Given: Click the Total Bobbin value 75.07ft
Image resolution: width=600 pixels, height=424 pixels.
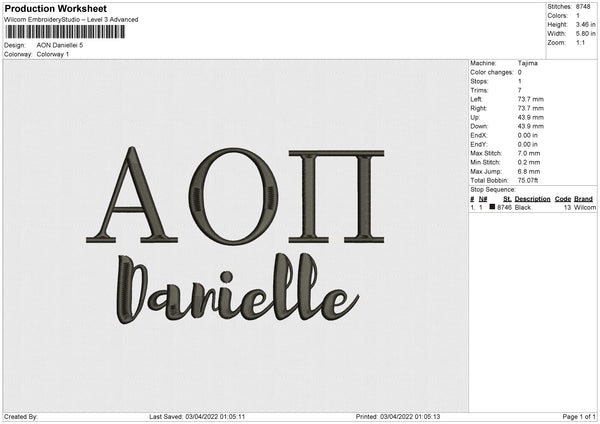Looking at the screenshot, I should [528, 180].
